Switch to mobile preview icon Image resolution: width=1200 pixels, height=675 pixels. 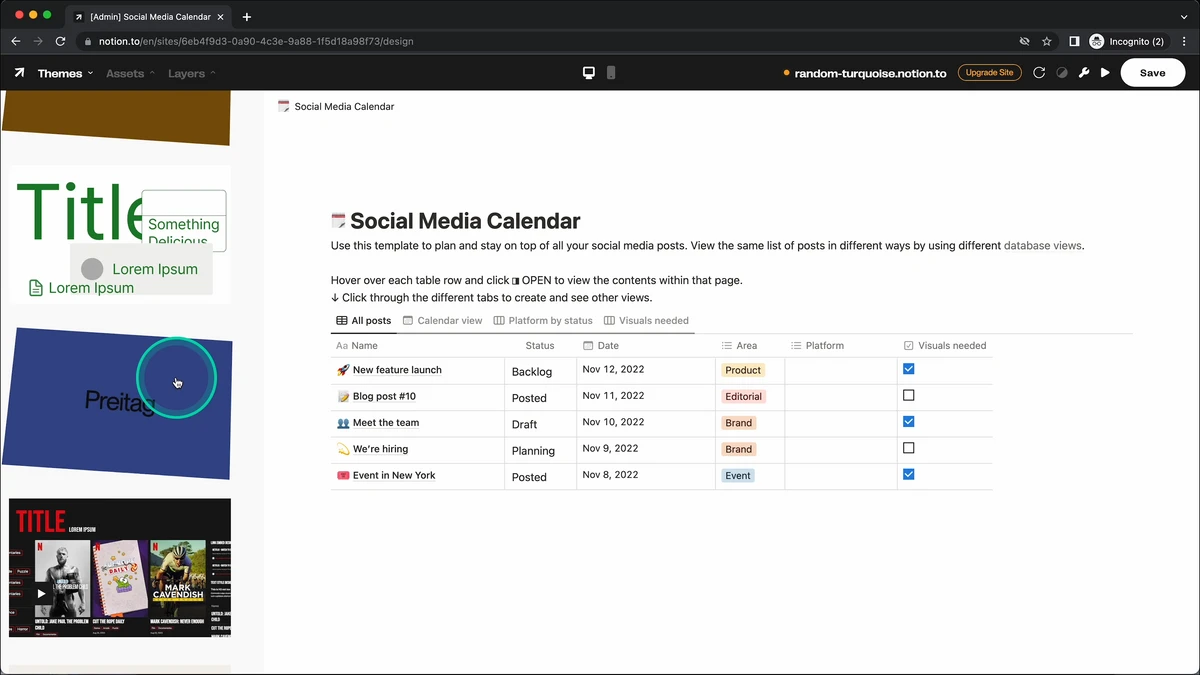click(611, 73)
